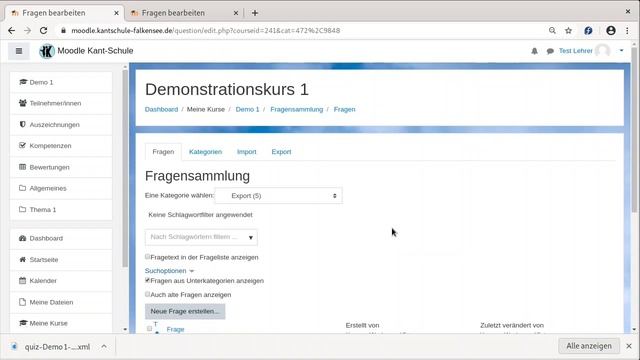Sort by the Frage column header

(x=176, y=329)
